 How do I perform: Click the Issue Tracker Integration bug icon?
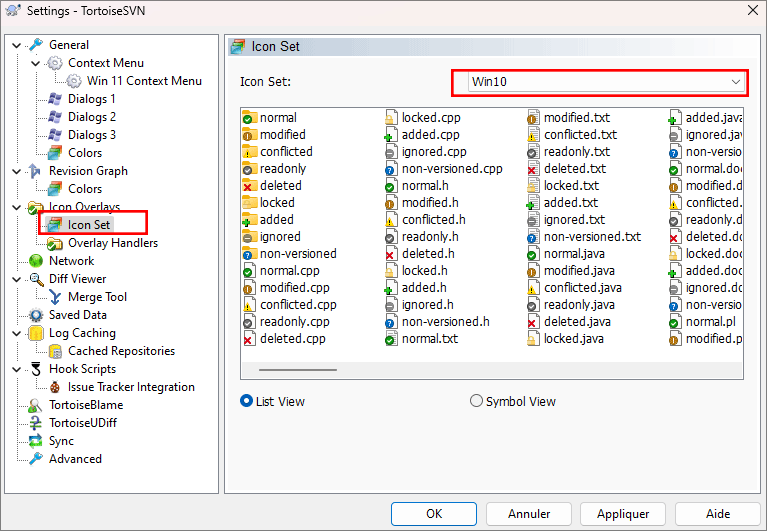[x=55, y=387]
